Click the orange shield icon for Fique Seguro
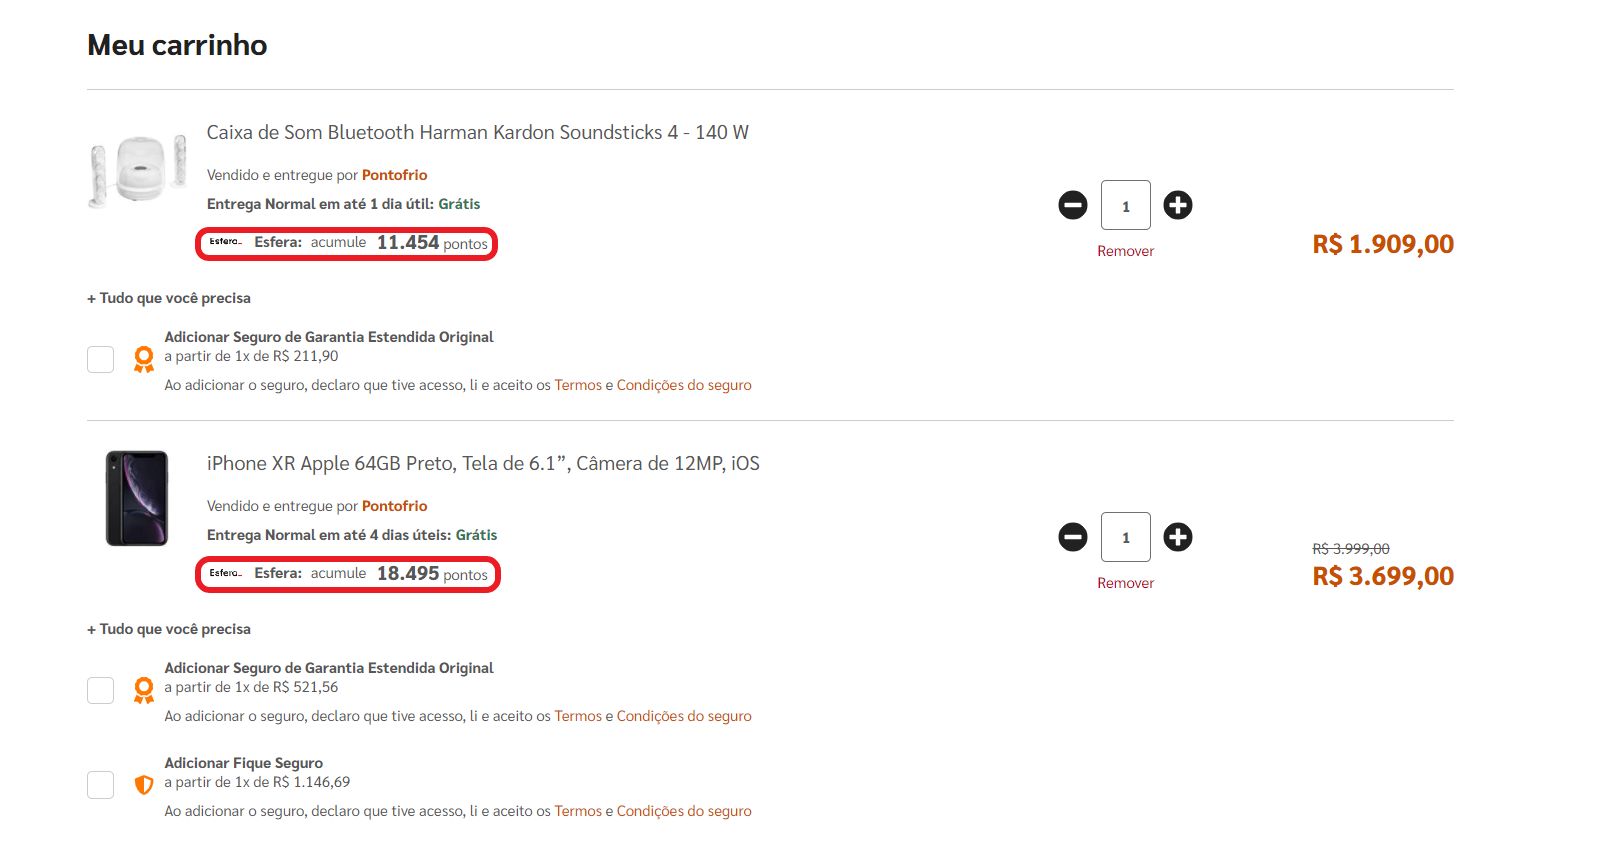The image size is (1598, 857). [x=144, y=785]
